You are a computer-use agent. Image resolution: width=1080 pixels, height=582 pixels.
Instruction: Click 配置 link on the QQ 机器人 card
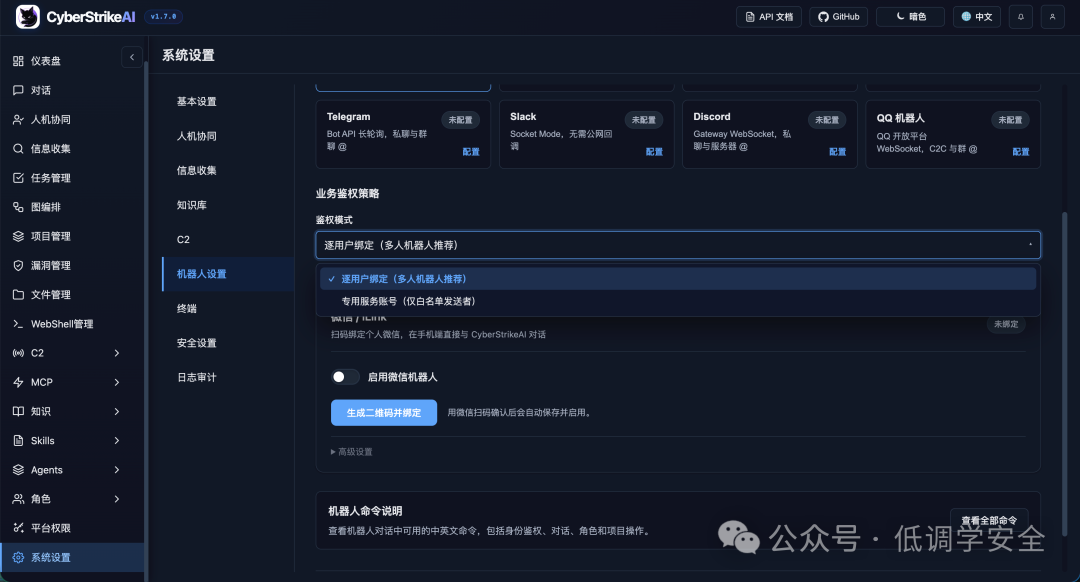1021,152
